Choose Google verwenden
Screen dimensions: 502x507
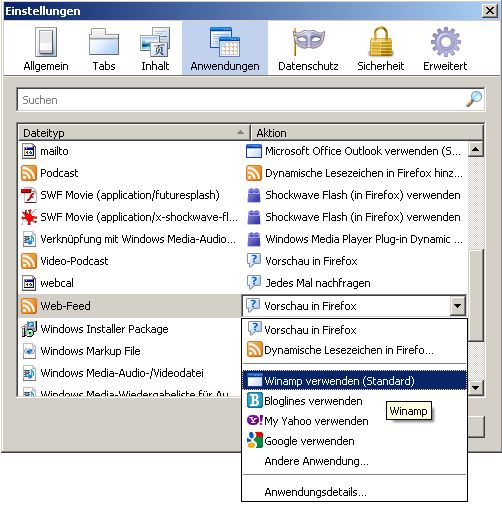click(354, 441)
